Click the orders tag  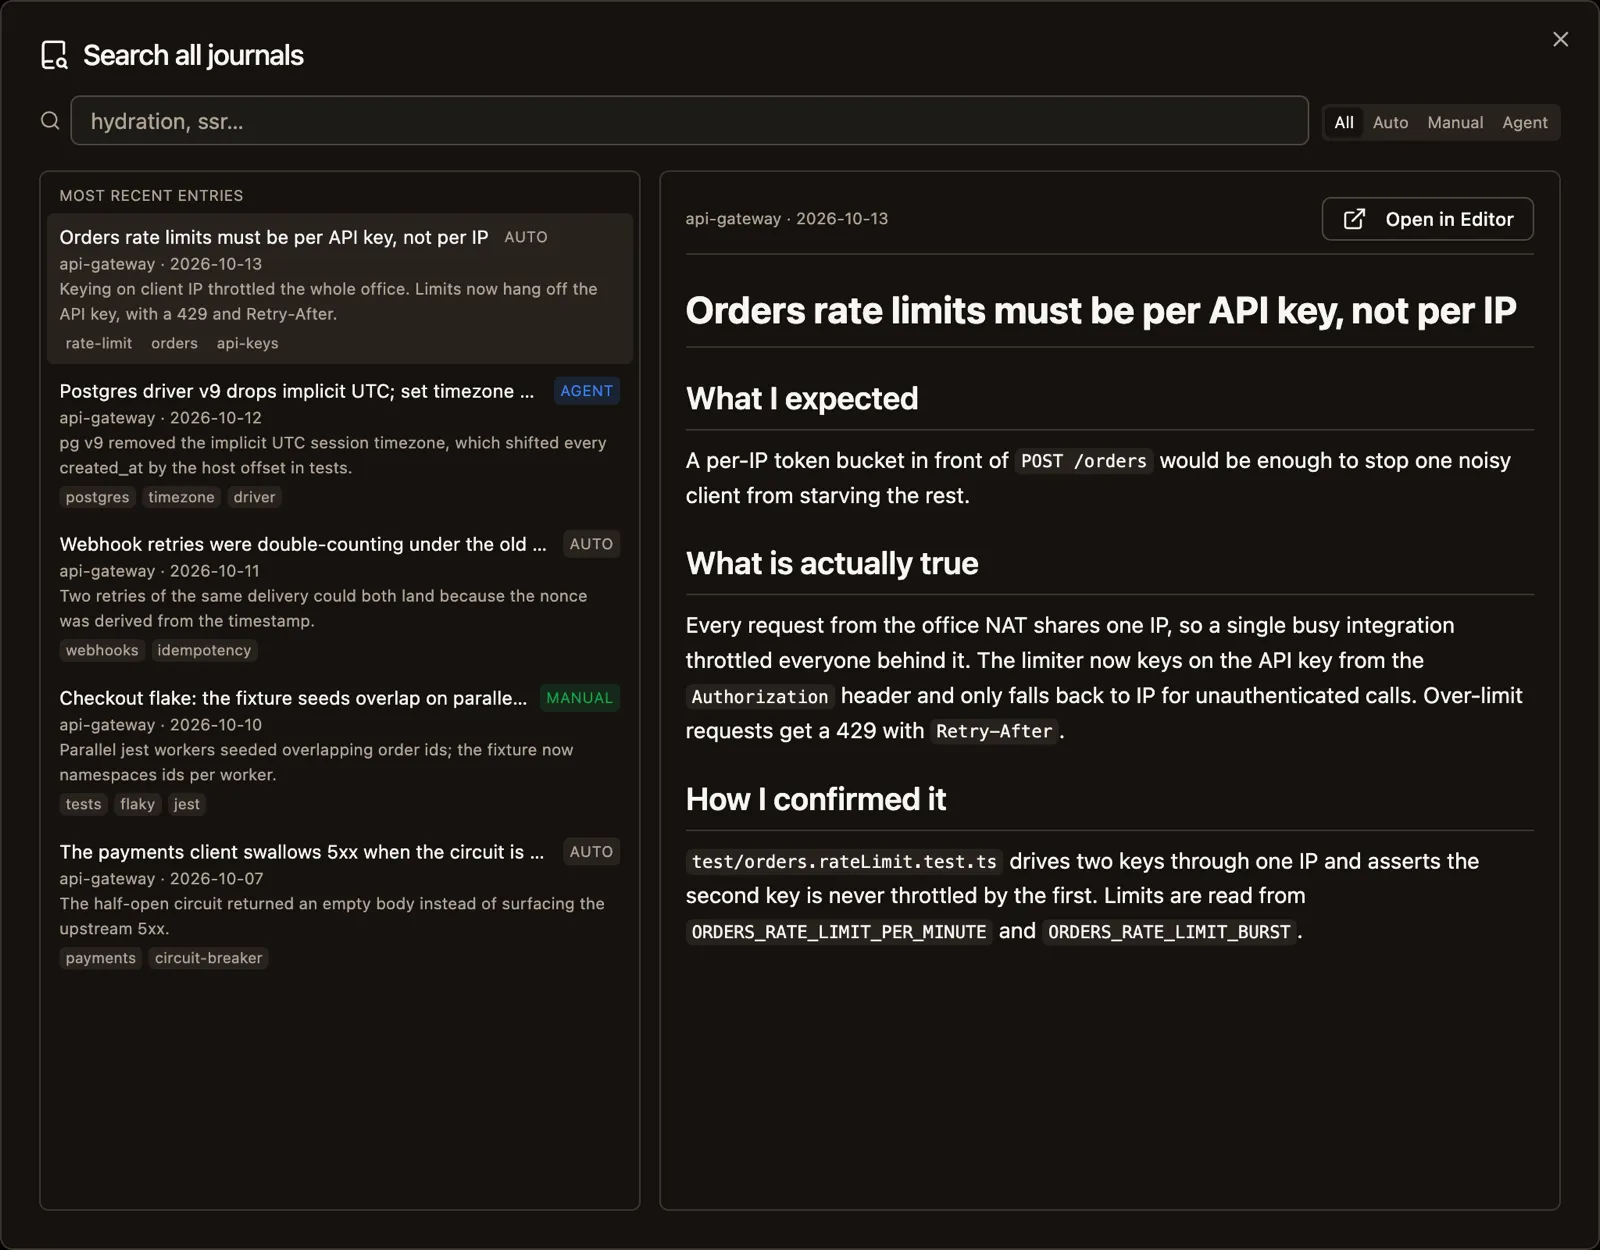pos(174,343)
